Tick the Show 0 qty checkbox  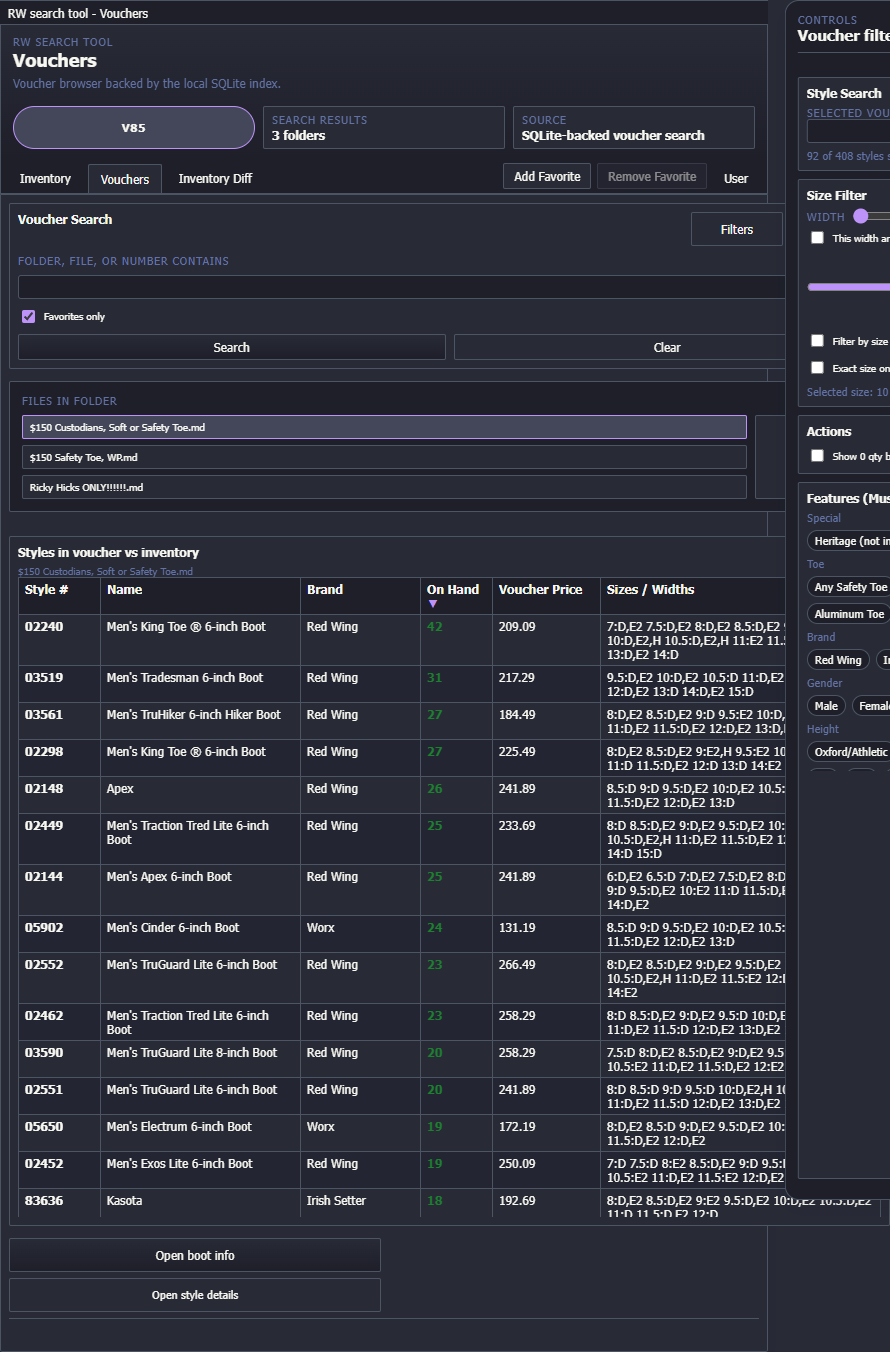pyautogui.click(x=817, y=456)
